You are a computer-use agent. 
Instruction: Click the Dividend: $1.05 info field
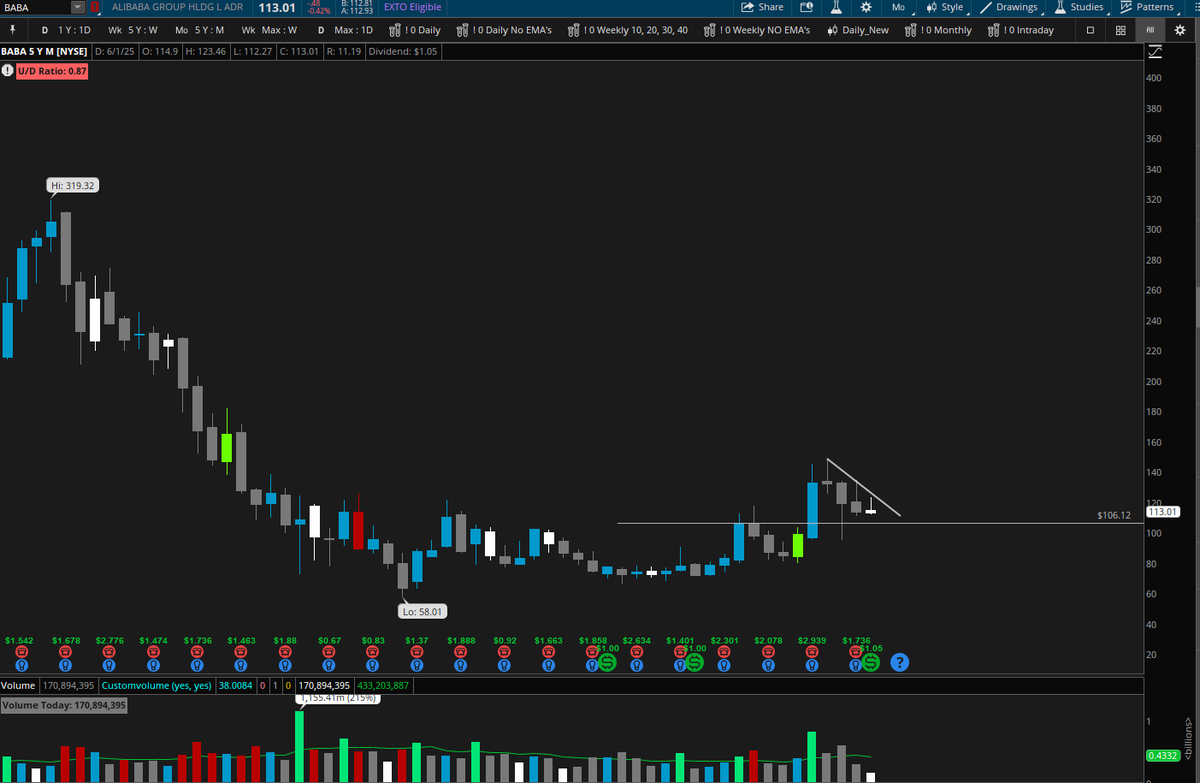pyautogui.click(x=401, y=50)
